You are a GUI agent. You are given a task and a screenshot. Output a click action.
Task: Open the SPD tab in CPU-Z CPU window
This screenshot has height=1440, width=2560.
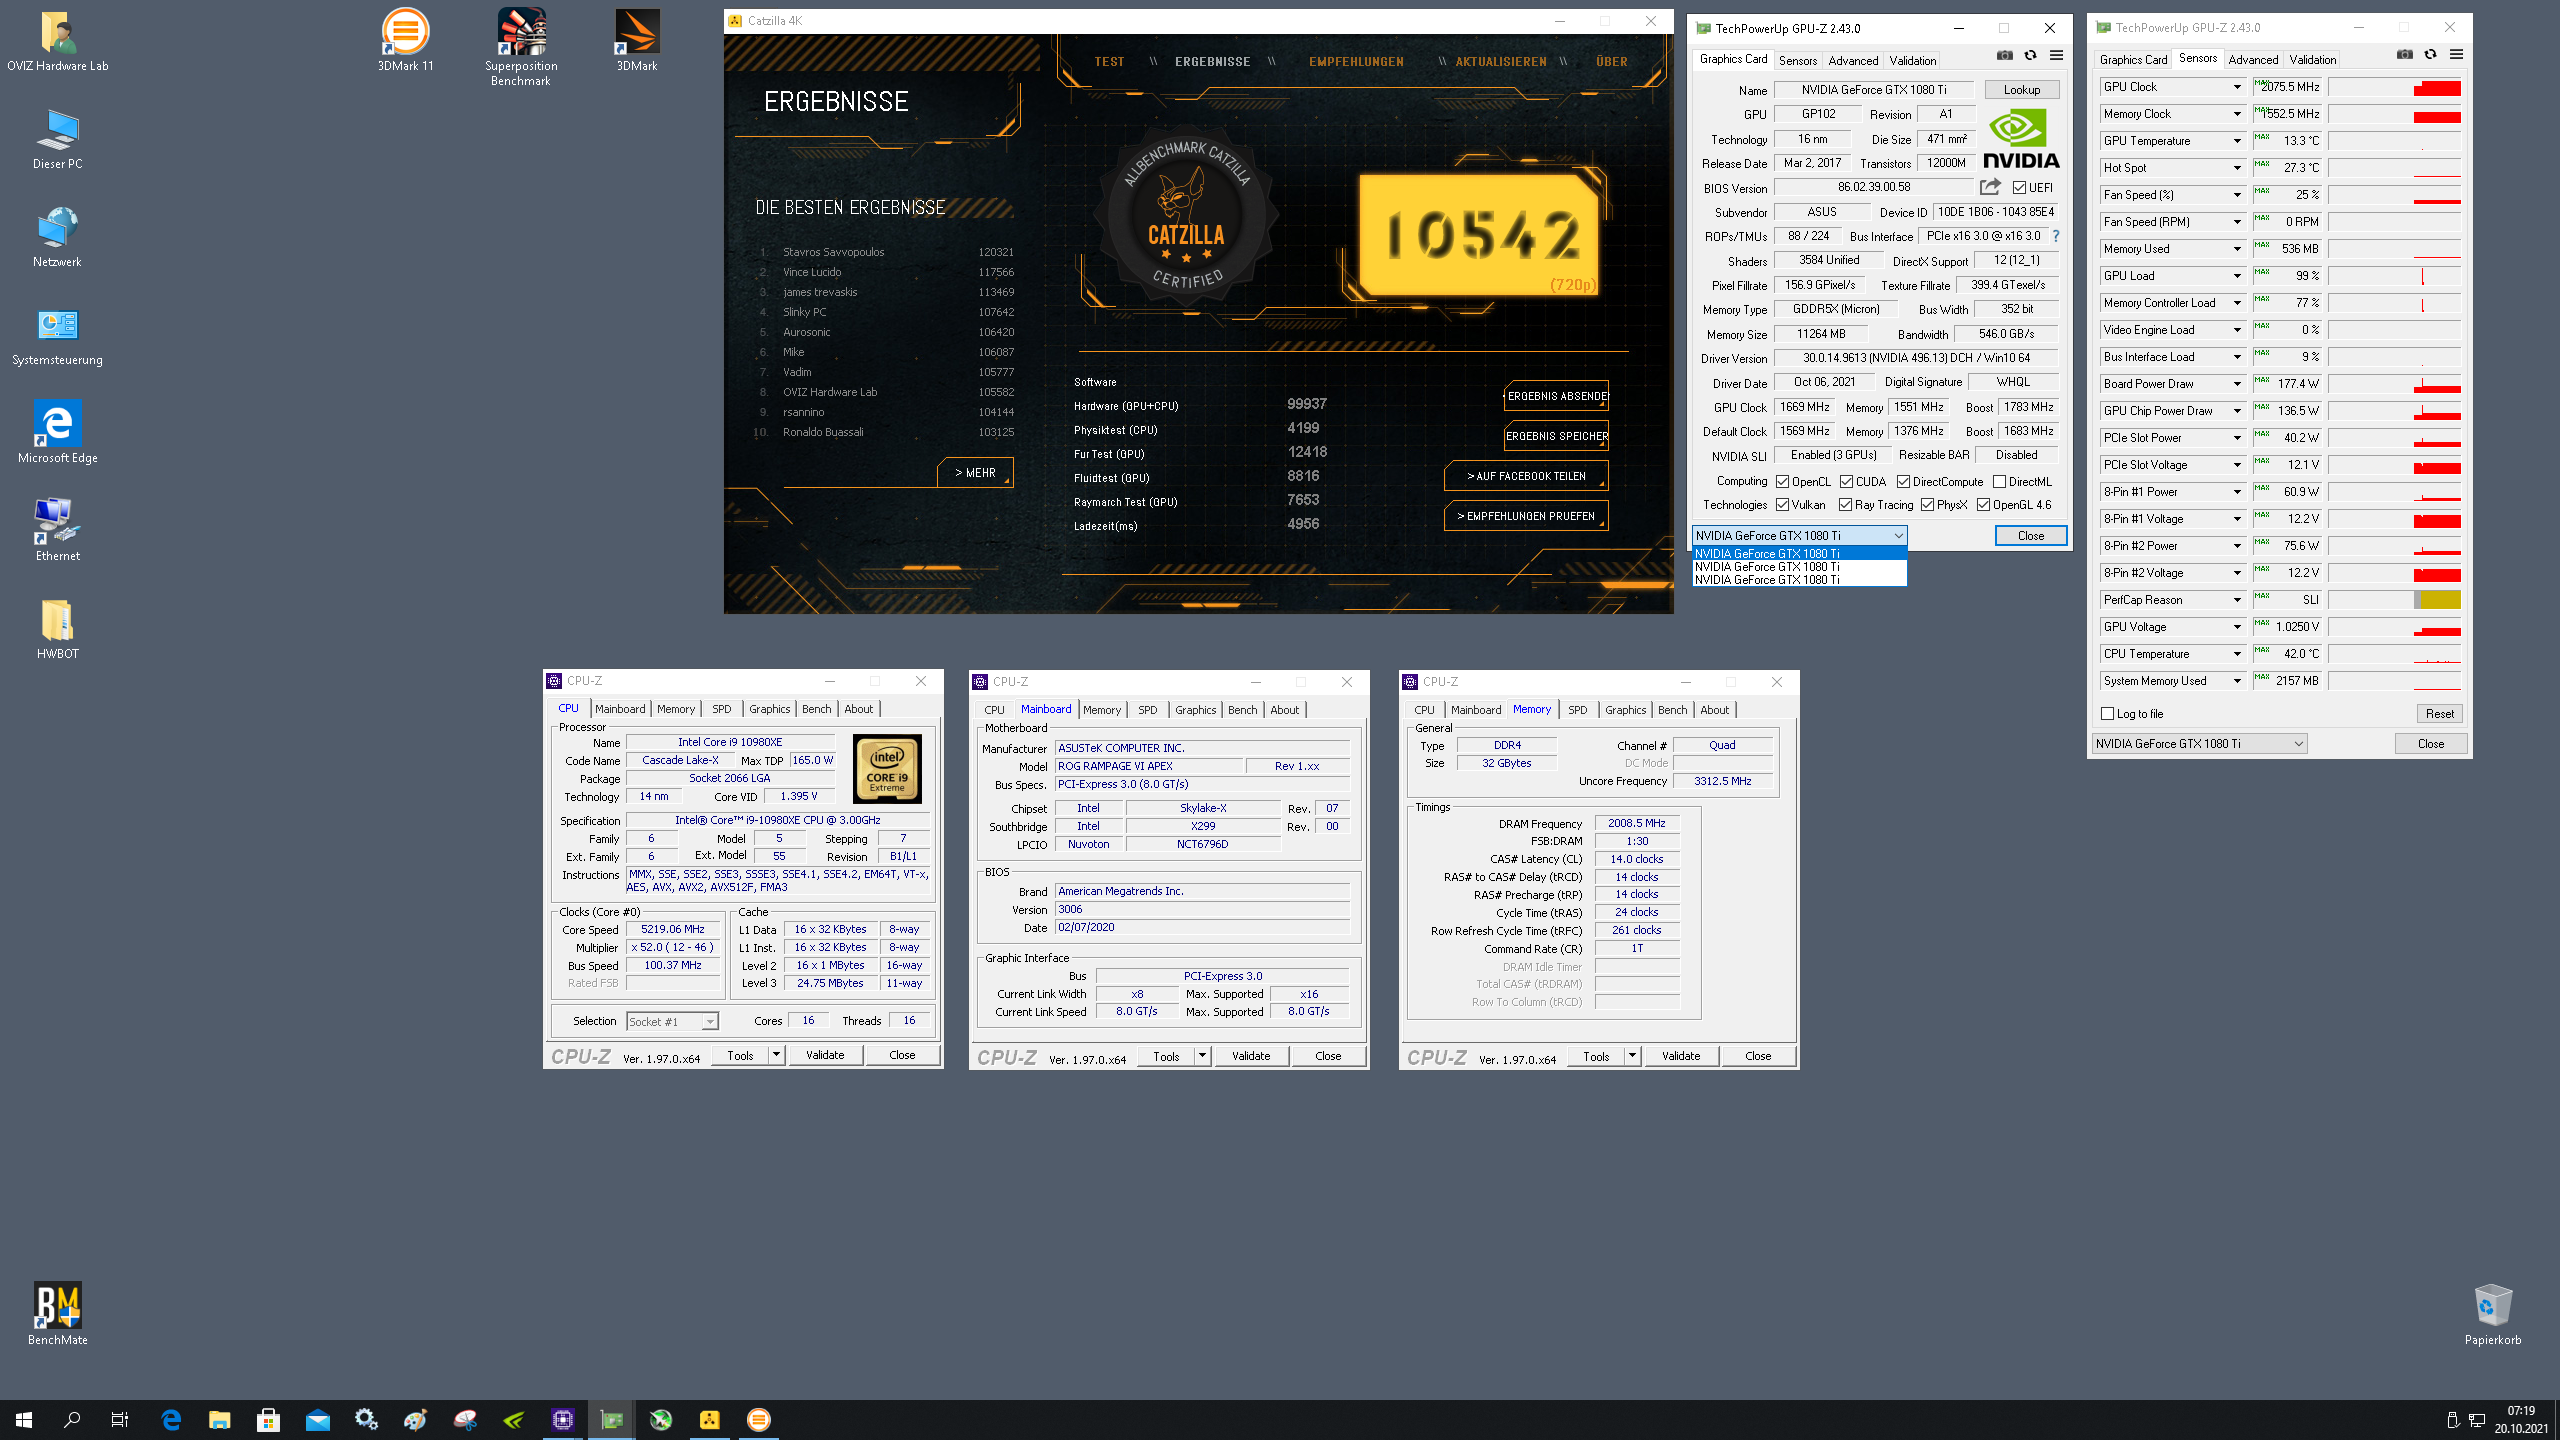point(722,709)
